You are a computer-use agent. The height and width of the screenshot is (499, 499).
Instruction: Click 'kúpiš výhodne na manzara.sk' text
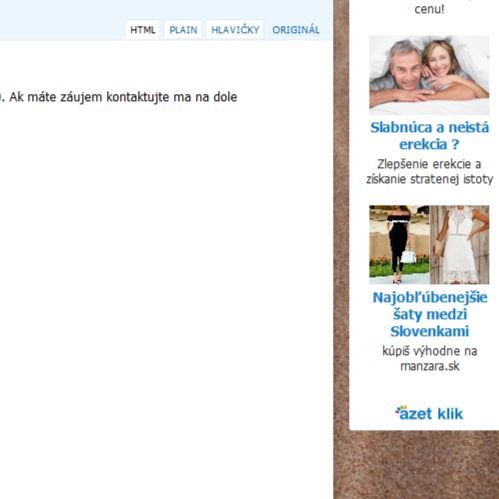coord(429,358)
